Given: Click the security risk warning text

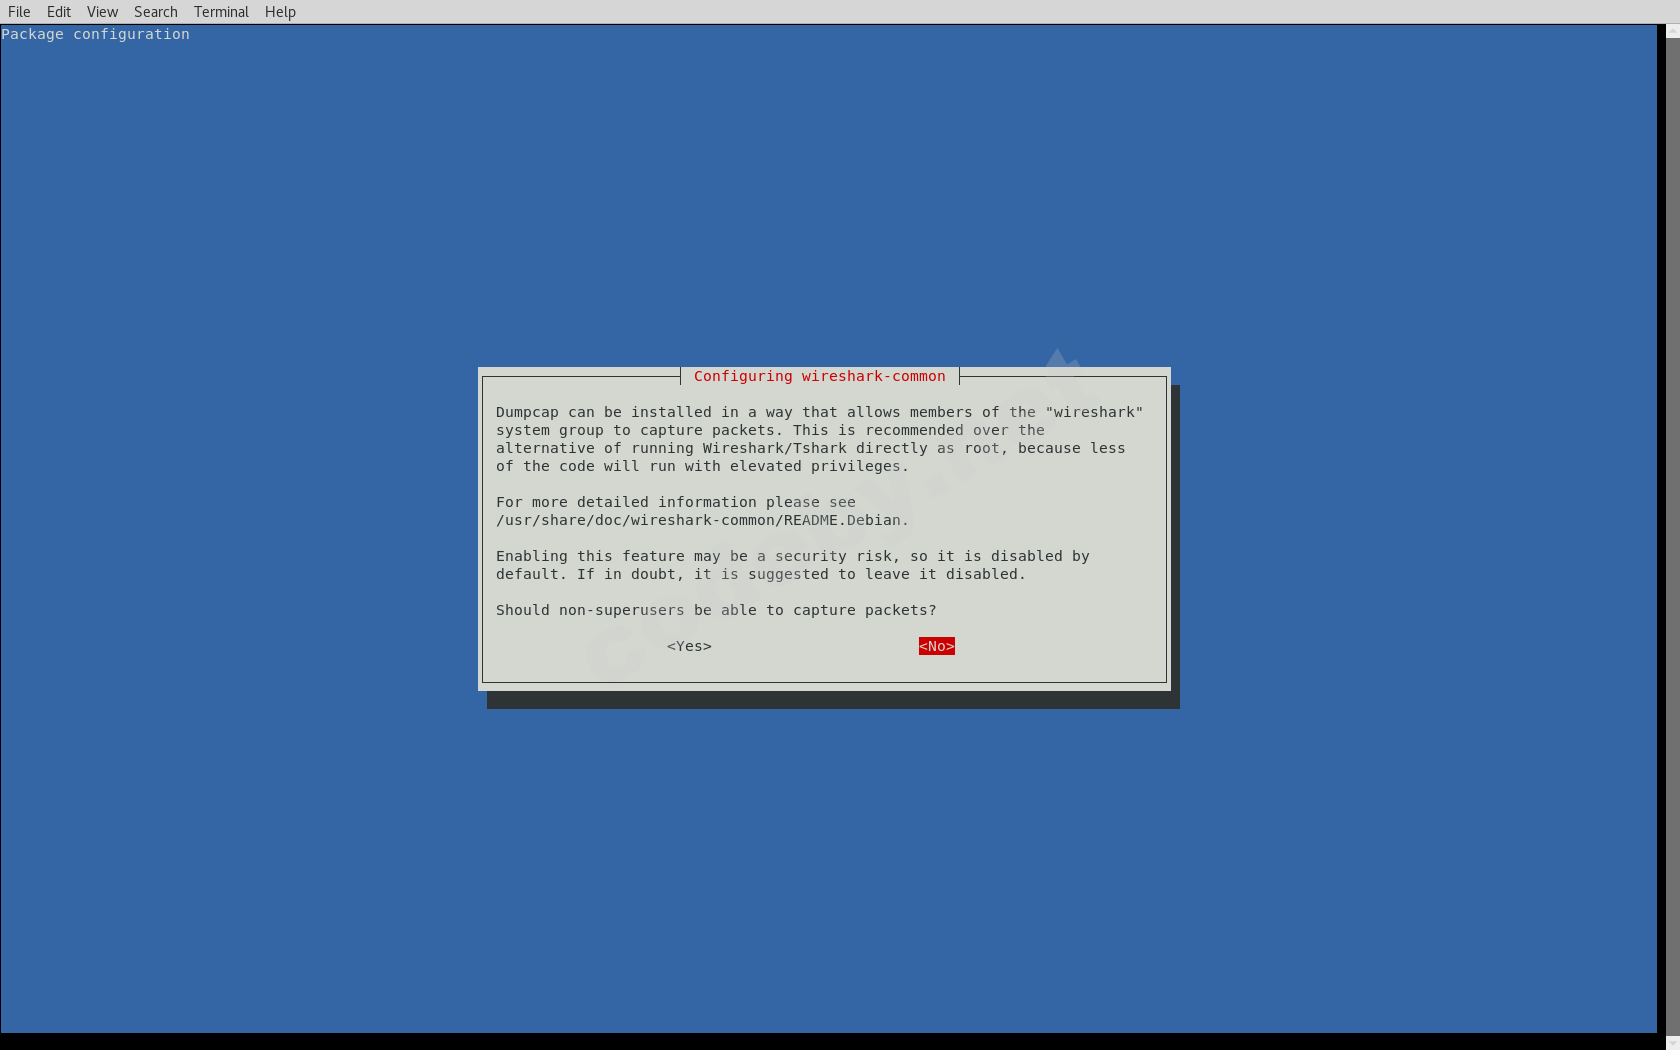Looking at the screenshot, I should click(x=790, y=565).
